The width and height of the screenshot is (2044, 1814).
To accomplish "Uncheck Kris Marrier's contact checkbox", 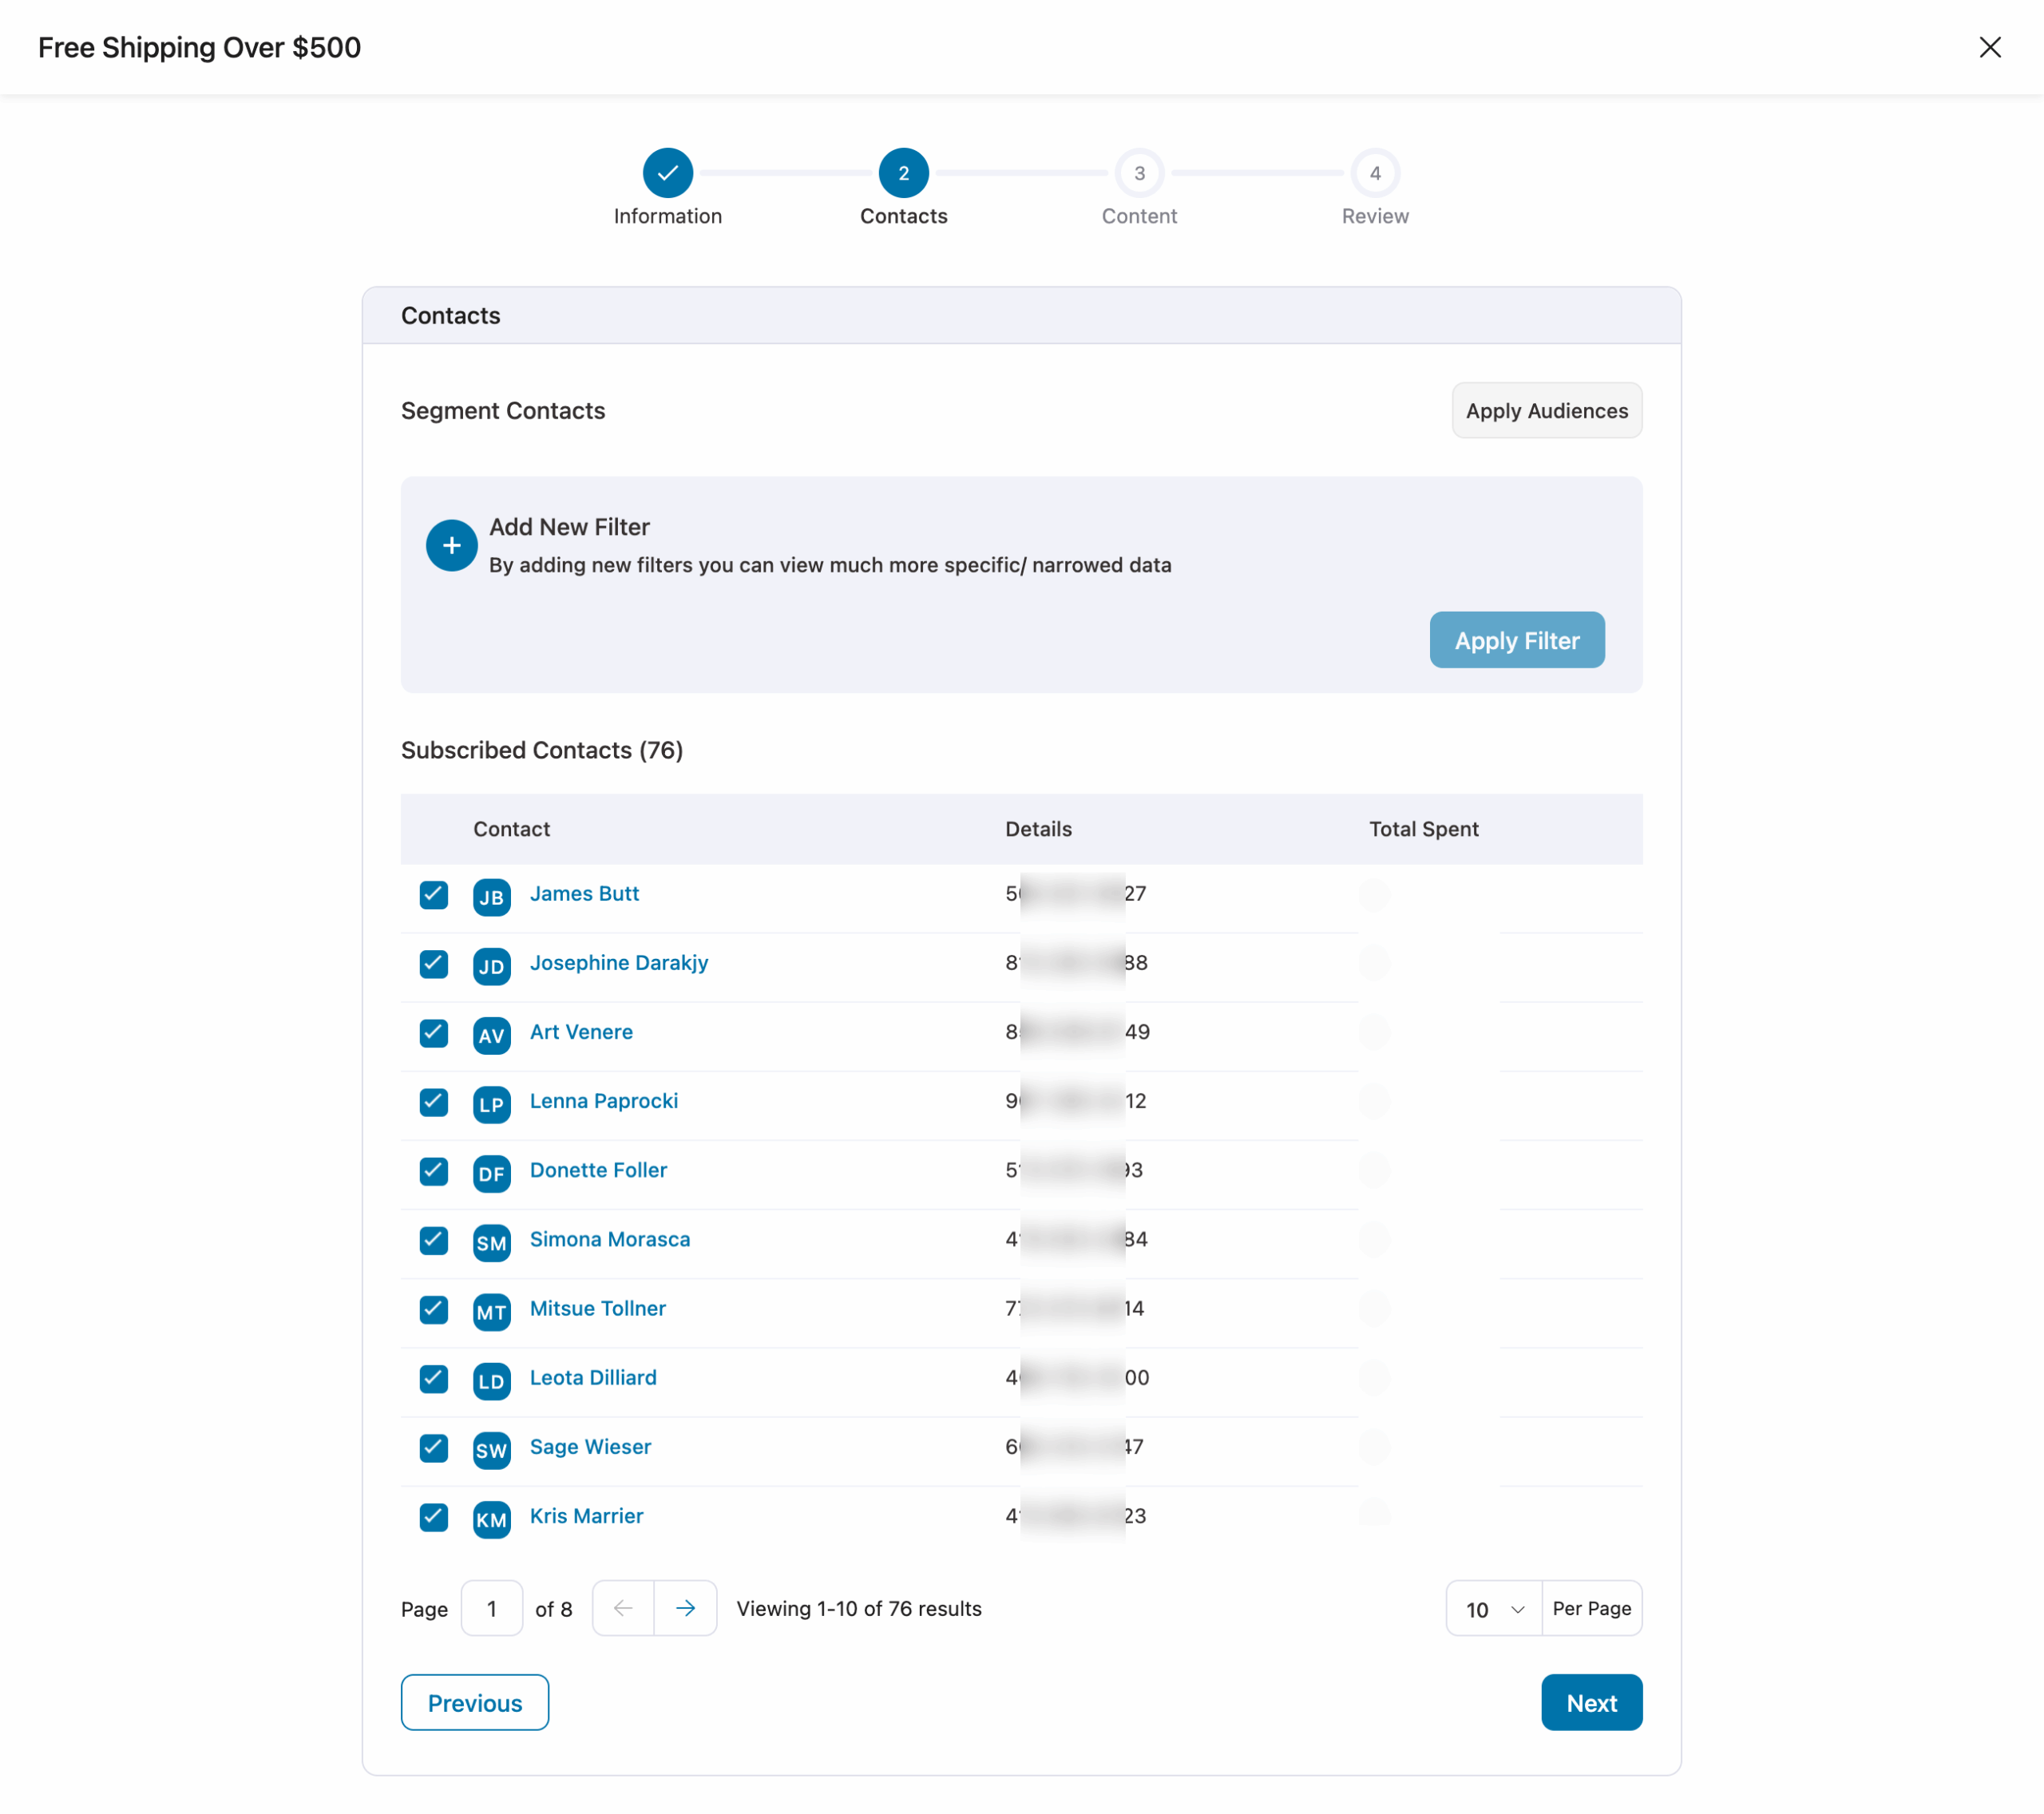I will pyautogui.click(x=433, y=1517).
